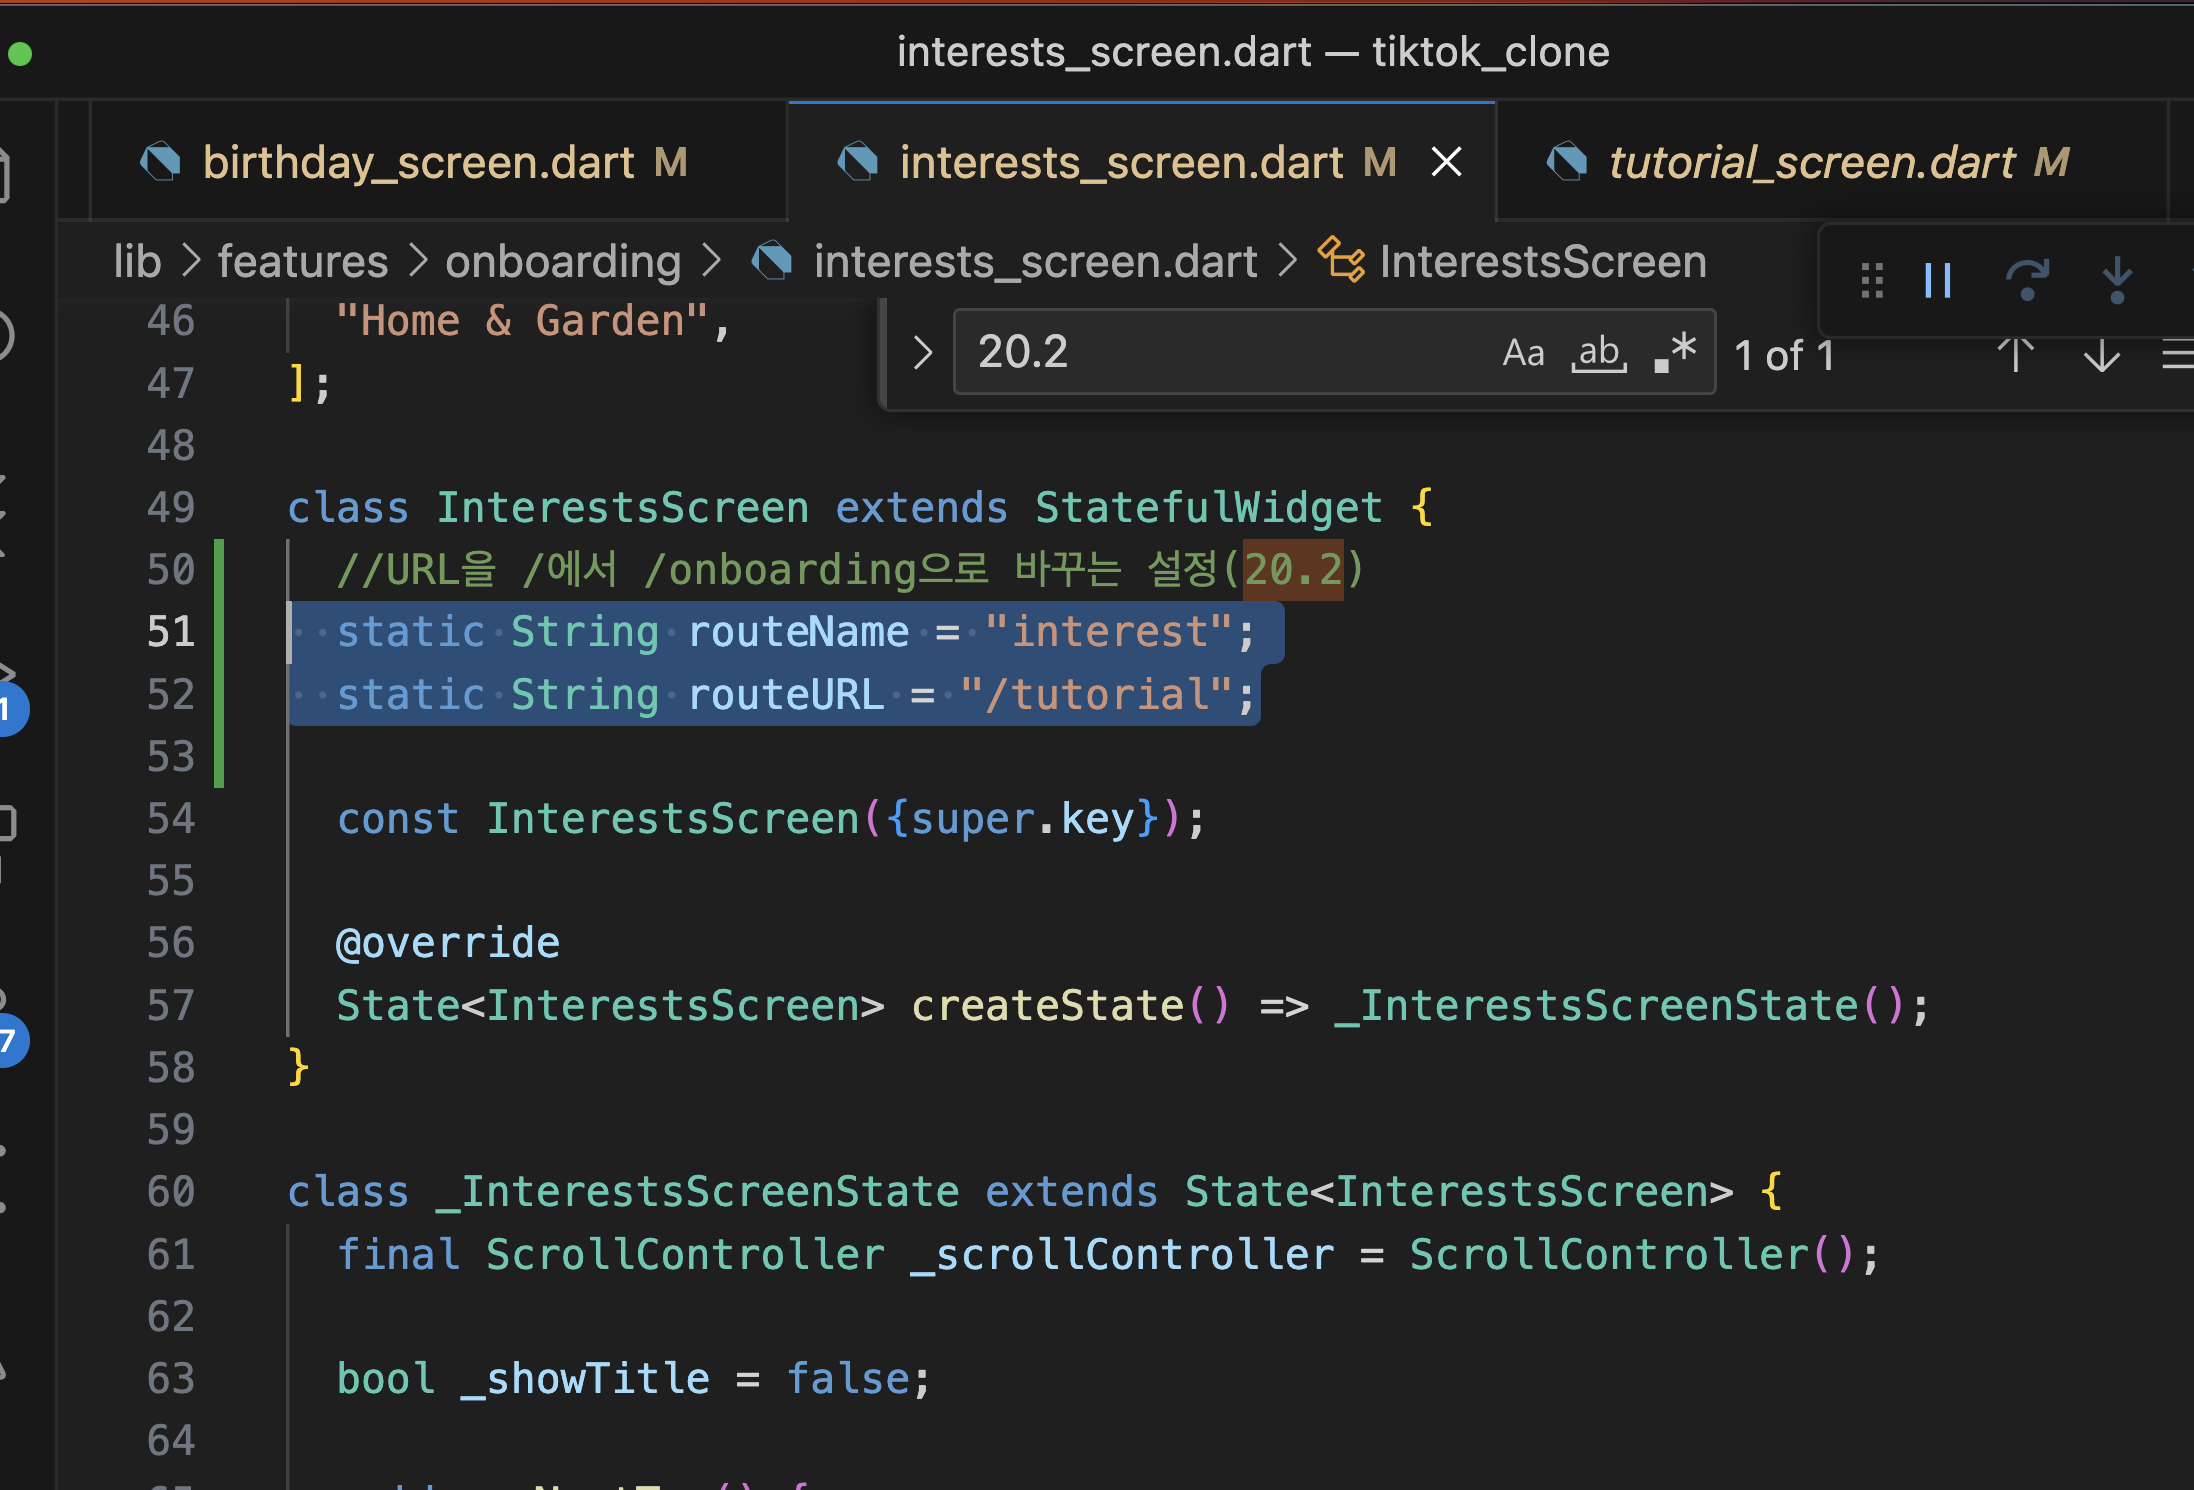
Task: Go to previous match arrow in find
Action: pos(2015,355)
